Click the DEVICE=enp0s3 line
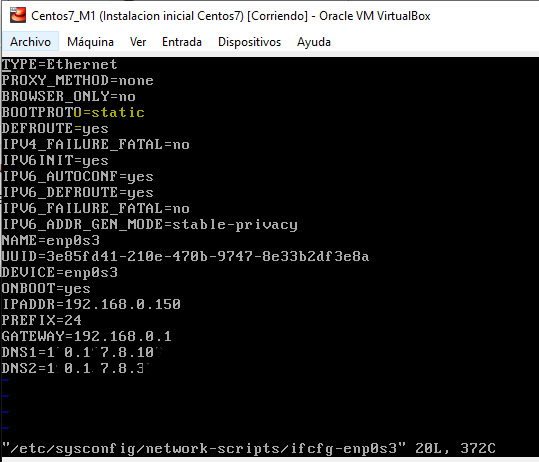539x462 pixels. (x=59, y=272)
